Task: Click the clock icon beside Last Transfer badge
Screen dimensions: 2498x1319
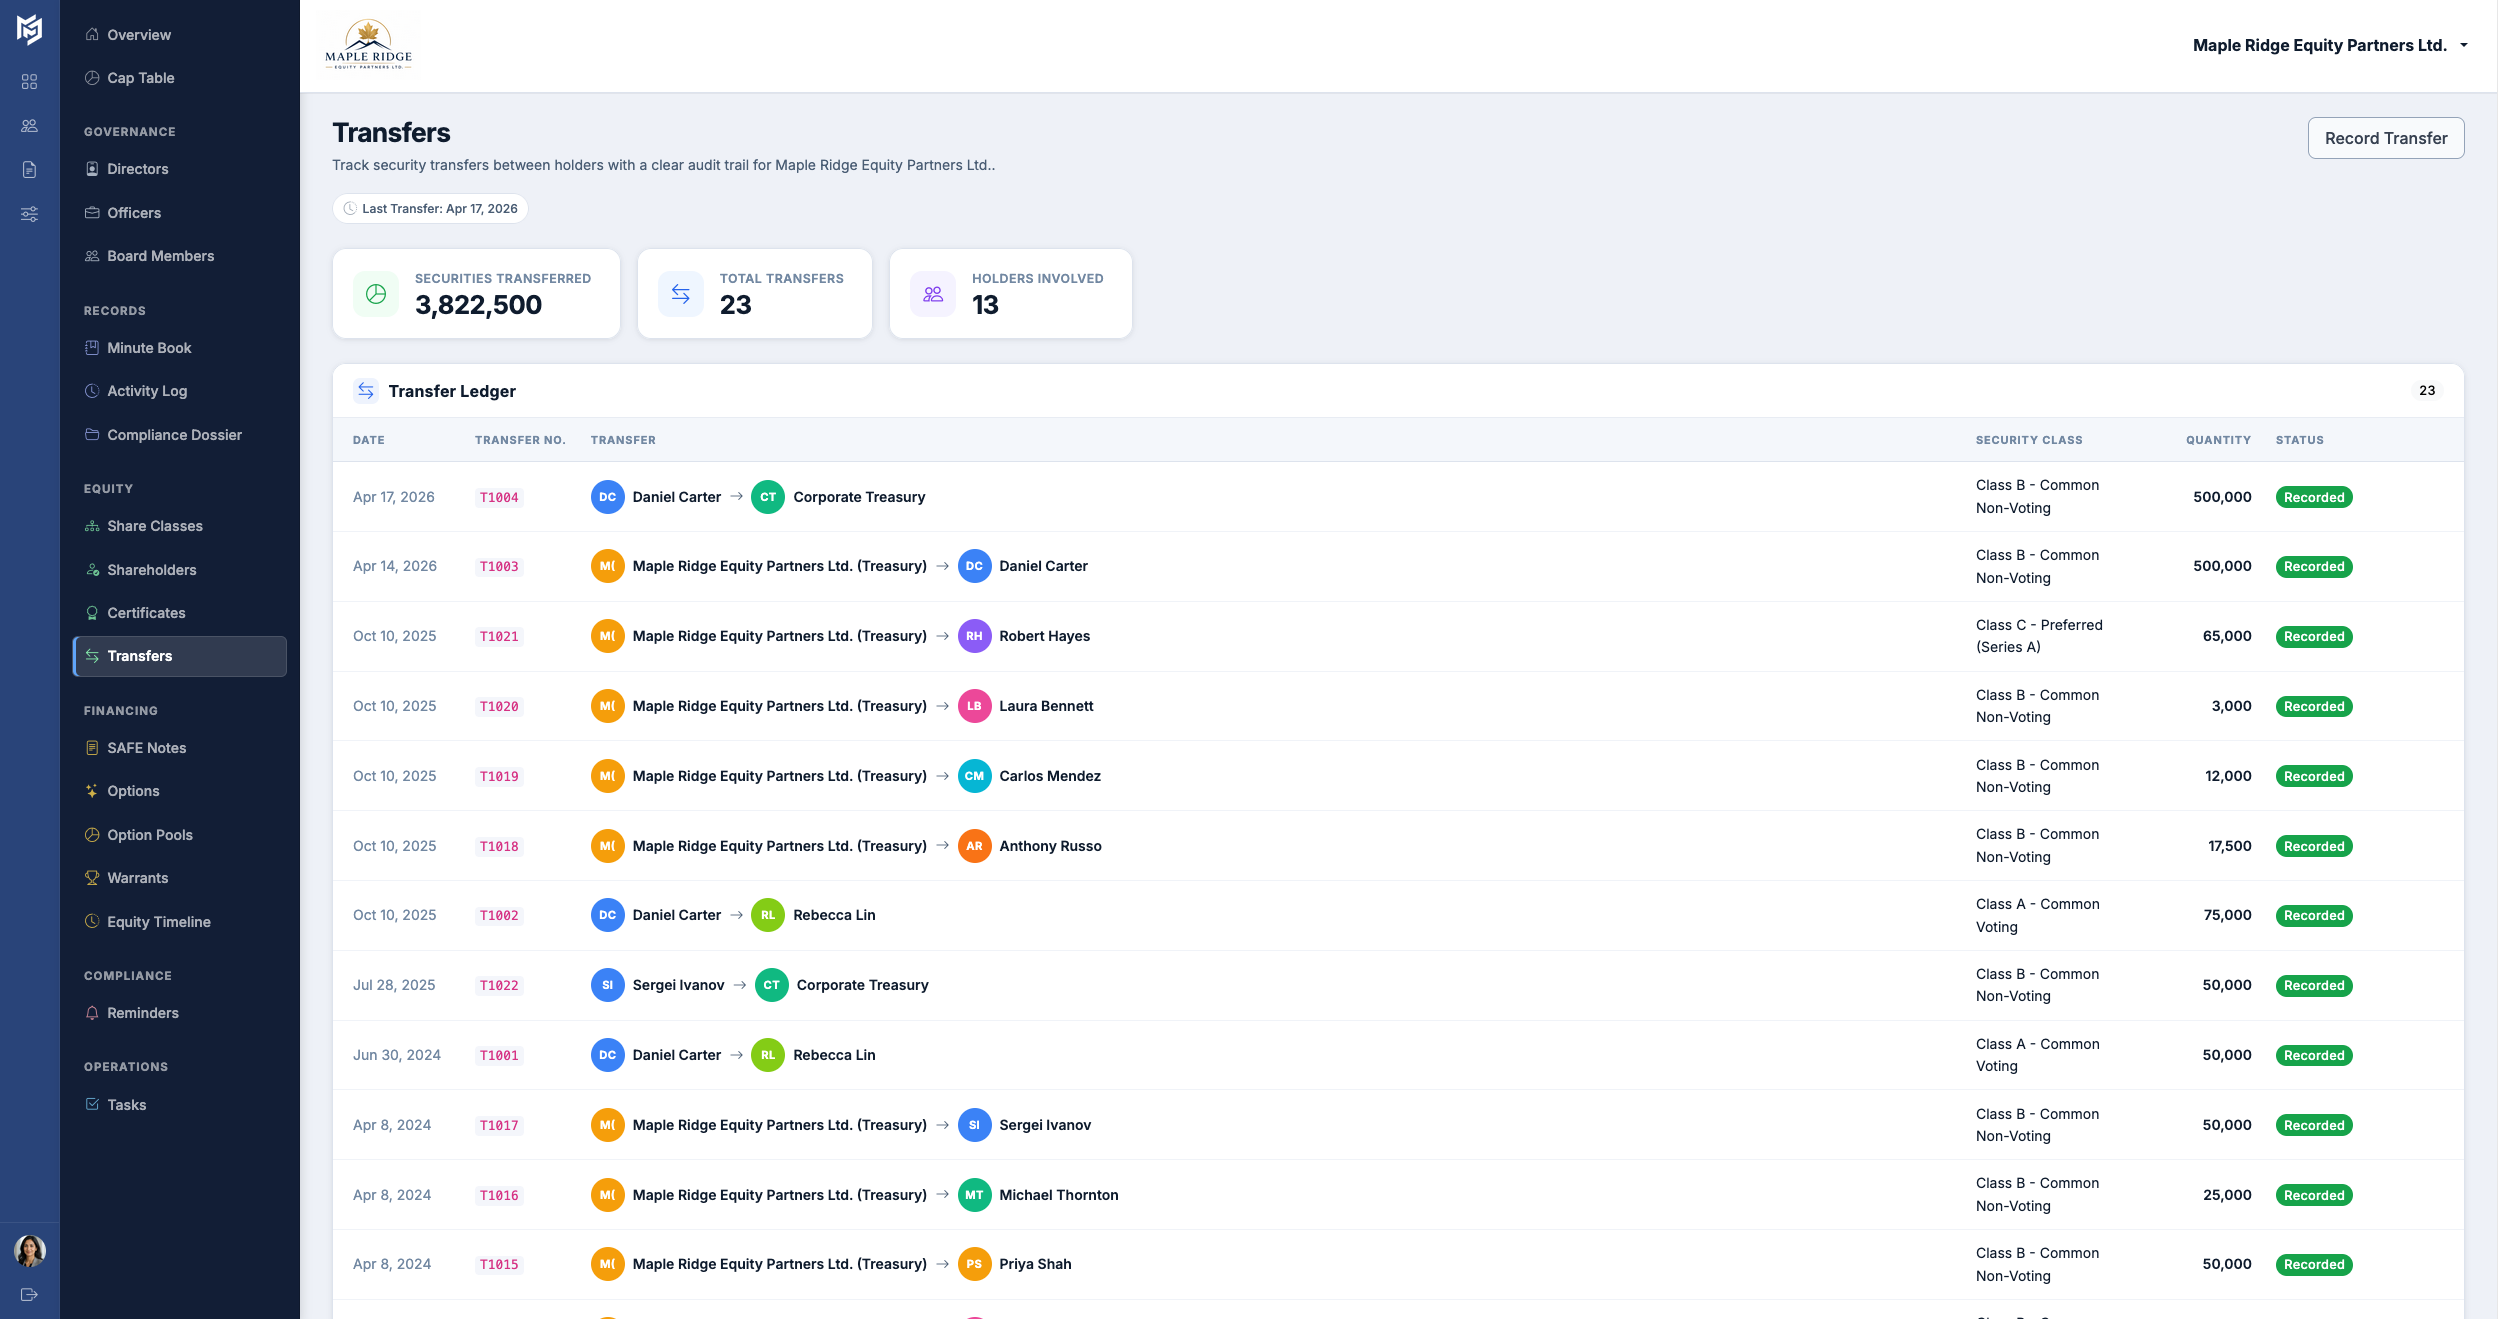Action: [x=348, y=209]
